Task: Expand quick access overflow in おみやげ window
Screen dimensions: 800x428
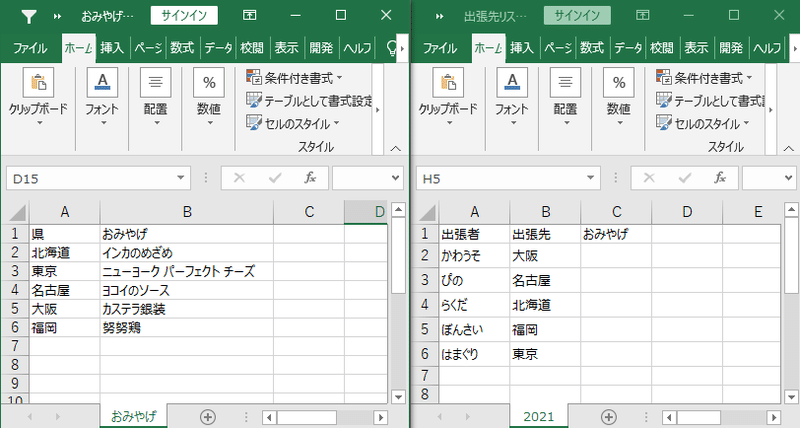Action: [x=57, y=16]
